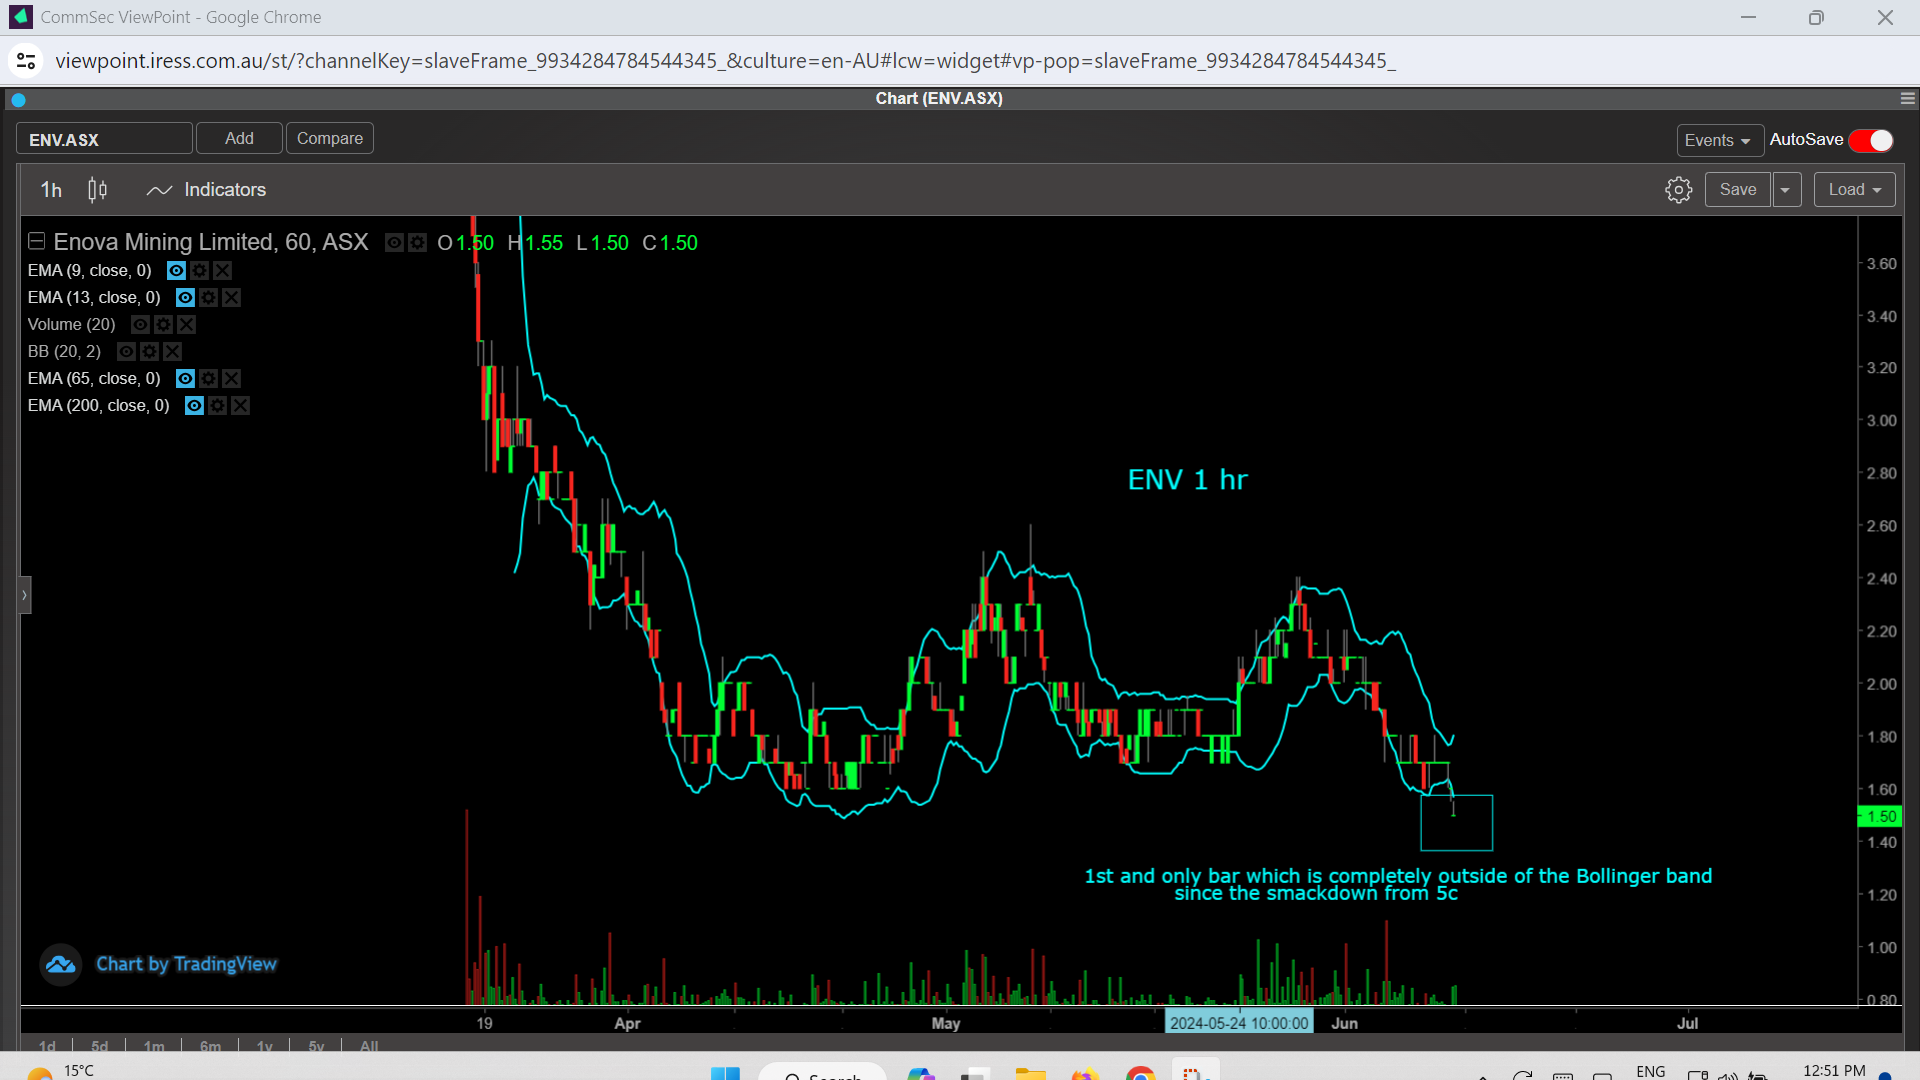Open the Load dropdown
Screen dimensions: 1920x1080
(x=1855, y=190)
